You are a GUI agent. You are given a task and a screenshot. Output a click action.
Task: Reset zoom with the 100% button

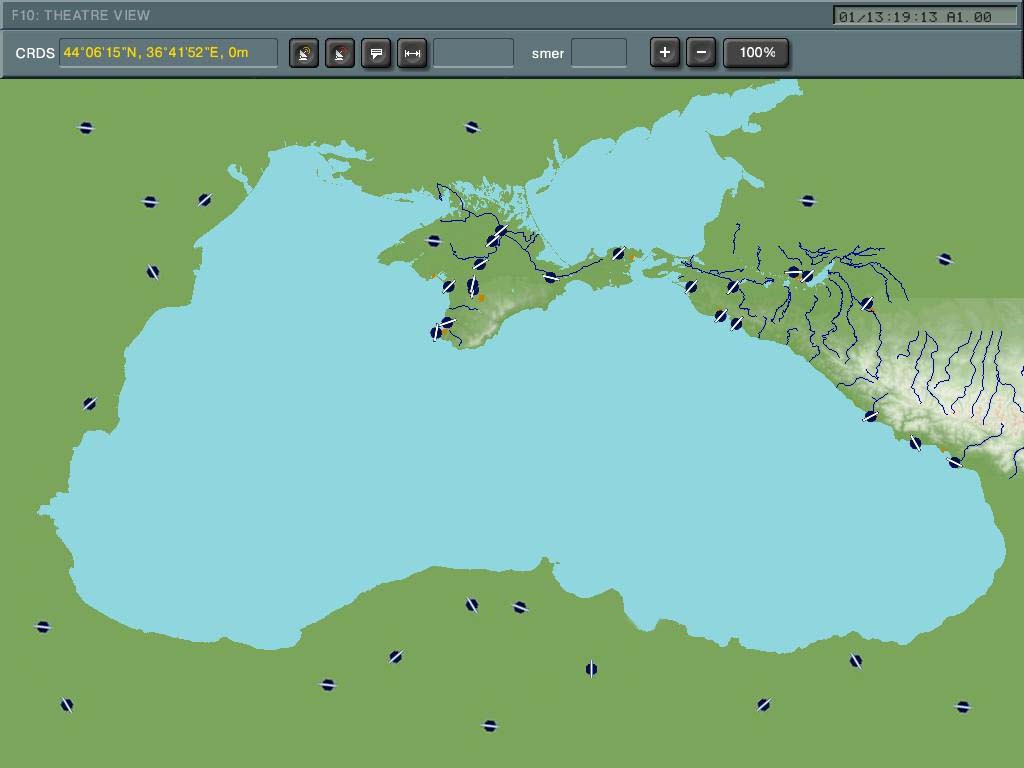pos(756,52)
